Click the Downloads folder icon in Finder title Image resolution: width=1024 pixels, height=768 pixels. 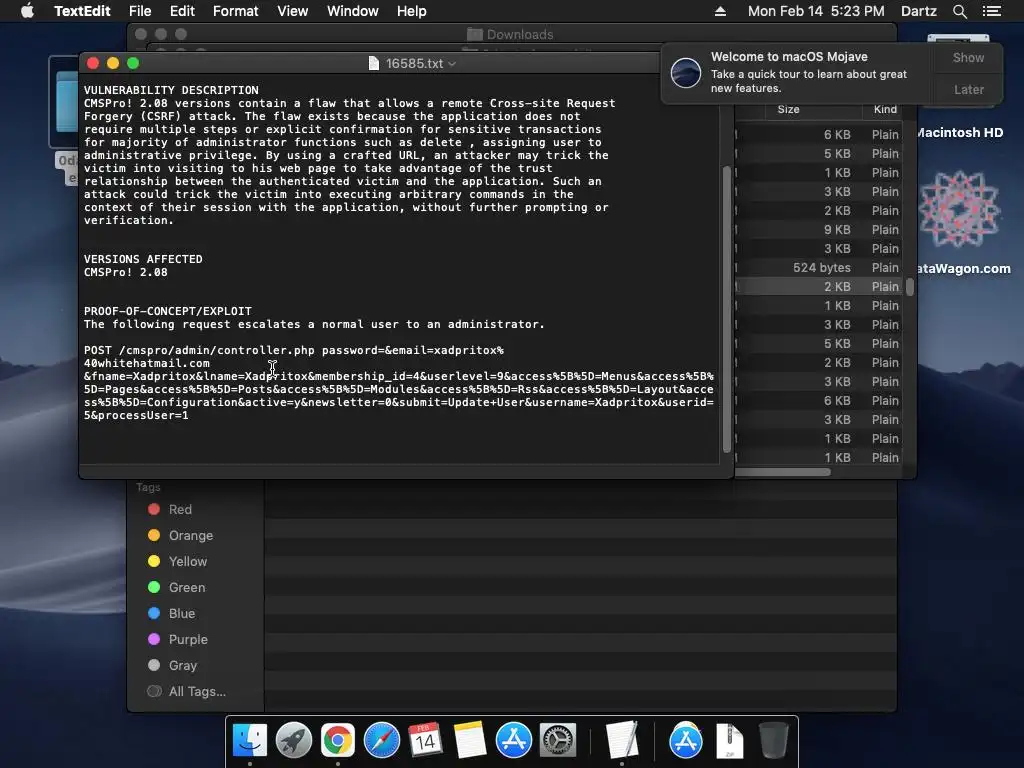coord(475,35)
